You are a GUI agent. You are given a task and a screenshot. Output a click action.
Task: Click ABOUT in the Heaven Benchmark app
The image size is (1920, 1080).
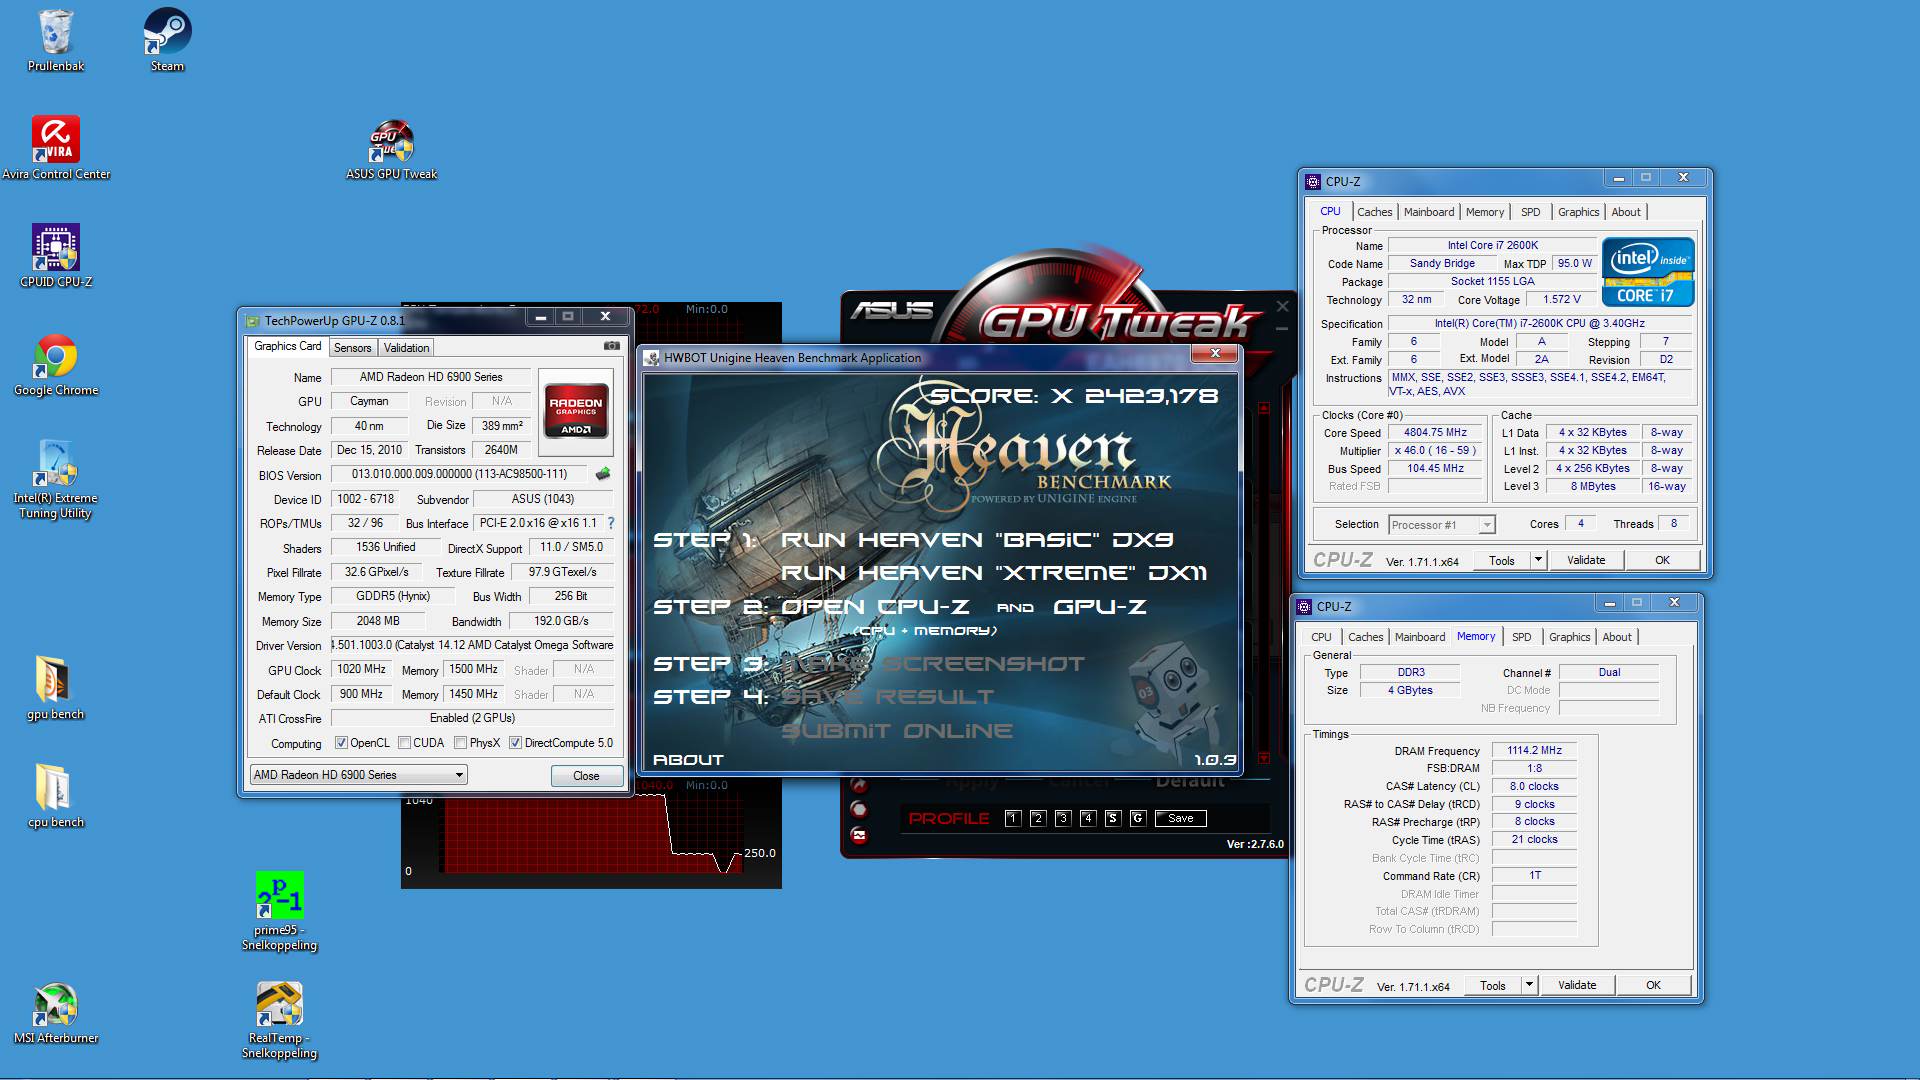688,760
